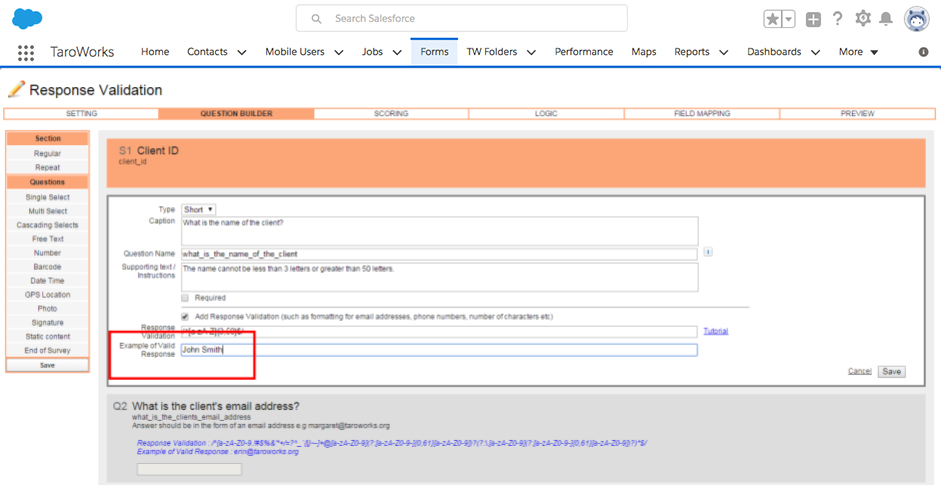The height and width of the screenshot is (485, 941).
Task: Expand the TW Folders chevron
Action: 531,52
